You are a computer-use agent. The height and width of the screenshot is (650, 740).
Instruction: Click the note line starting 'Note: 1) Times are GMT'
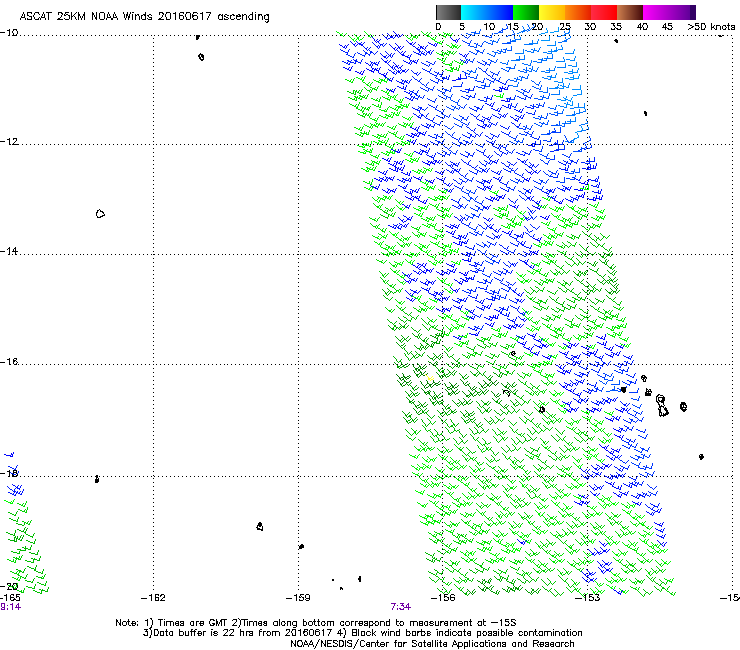click(x=316, y=623)
